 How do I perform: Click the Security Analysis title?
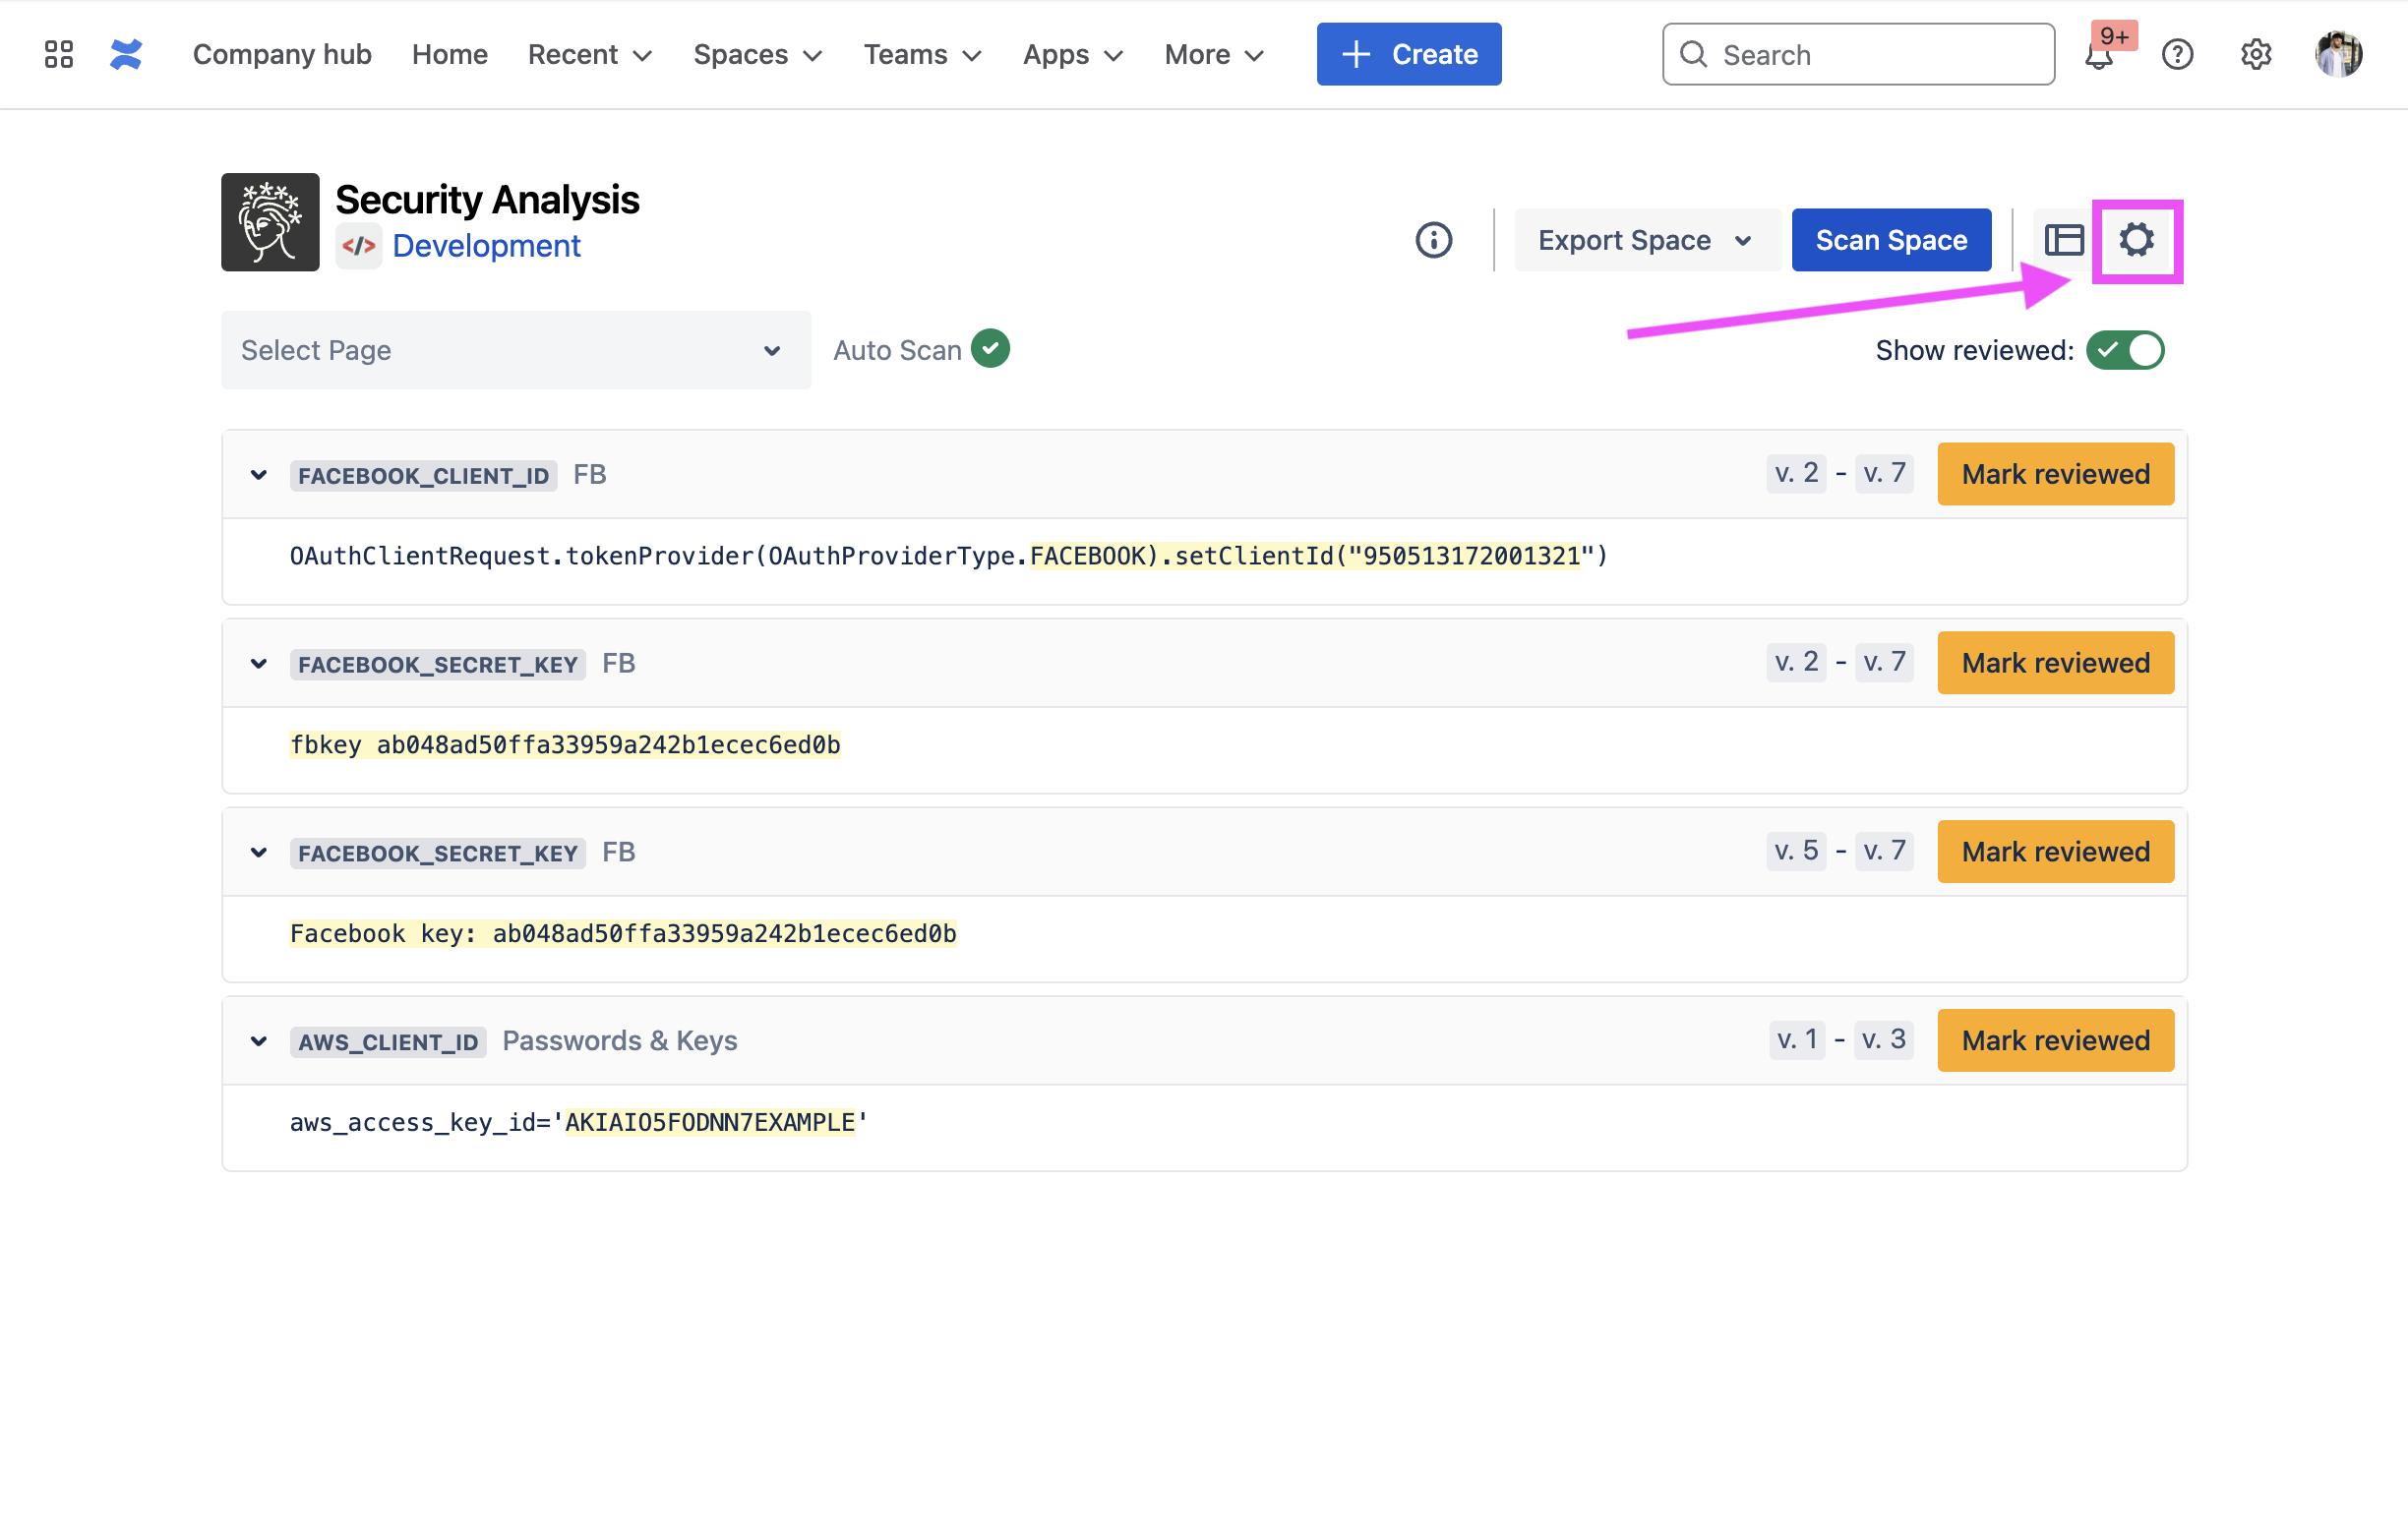point(487,200)
